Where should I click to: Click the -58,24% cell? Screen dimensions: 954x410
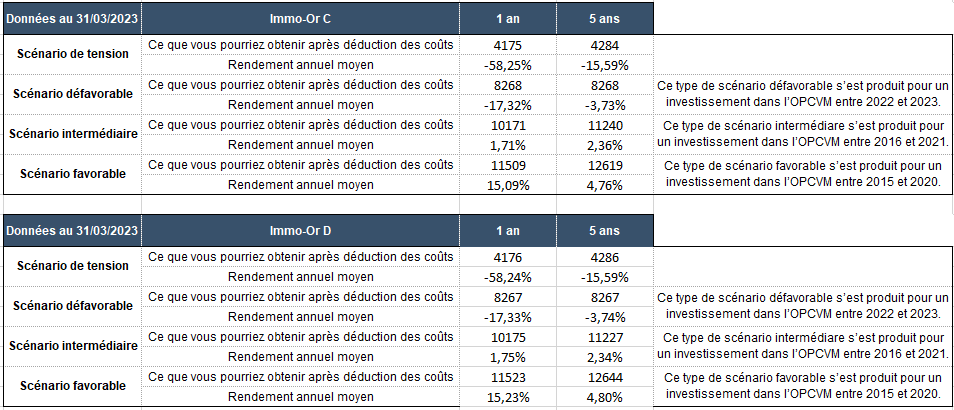pyautogui.click(x=507, y=277)
